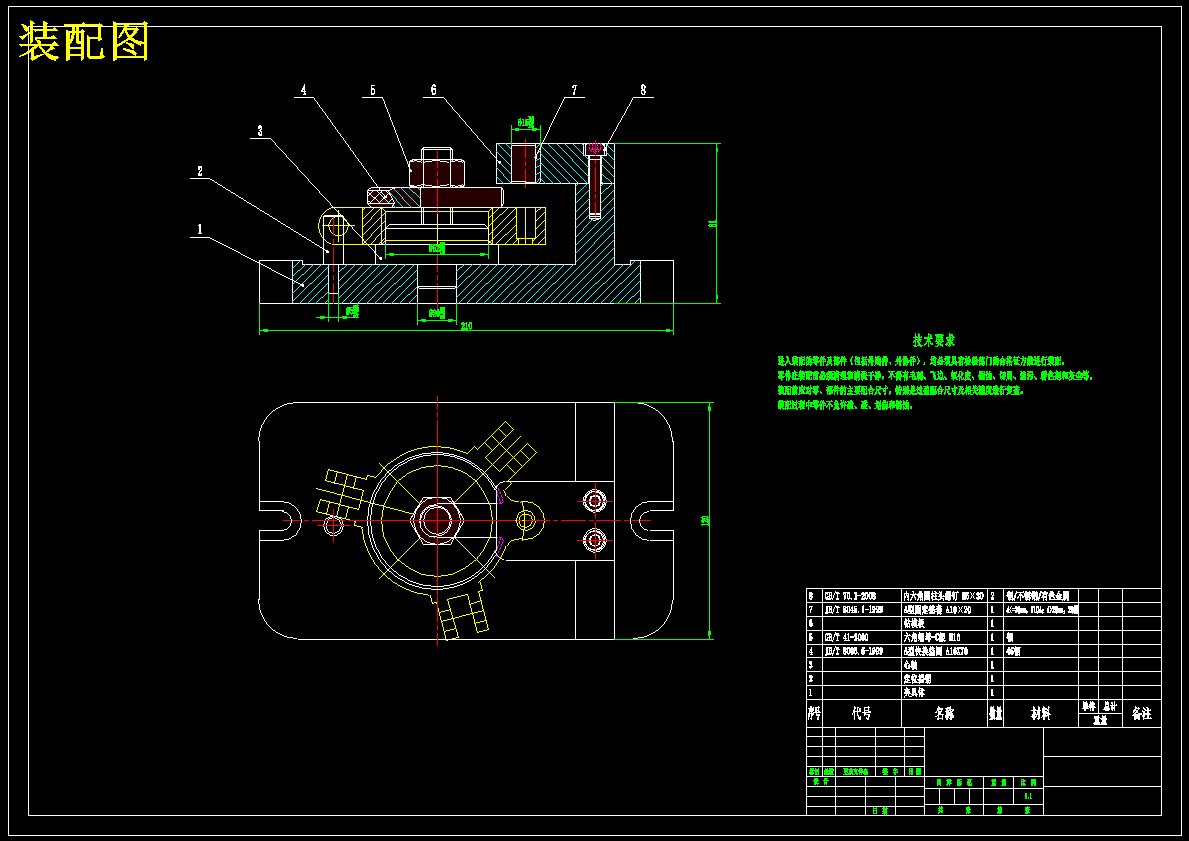Select the 210 overall width dimension

pyautogui.click(x=466, y=326)
